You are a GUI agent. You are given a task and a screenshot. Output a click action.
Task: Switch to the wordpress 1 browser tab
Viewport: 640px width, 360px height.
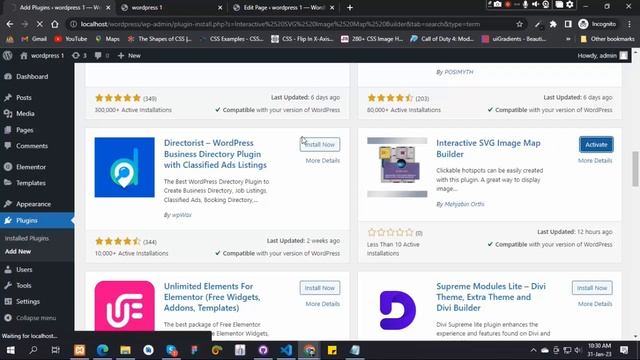pos(171,7)
